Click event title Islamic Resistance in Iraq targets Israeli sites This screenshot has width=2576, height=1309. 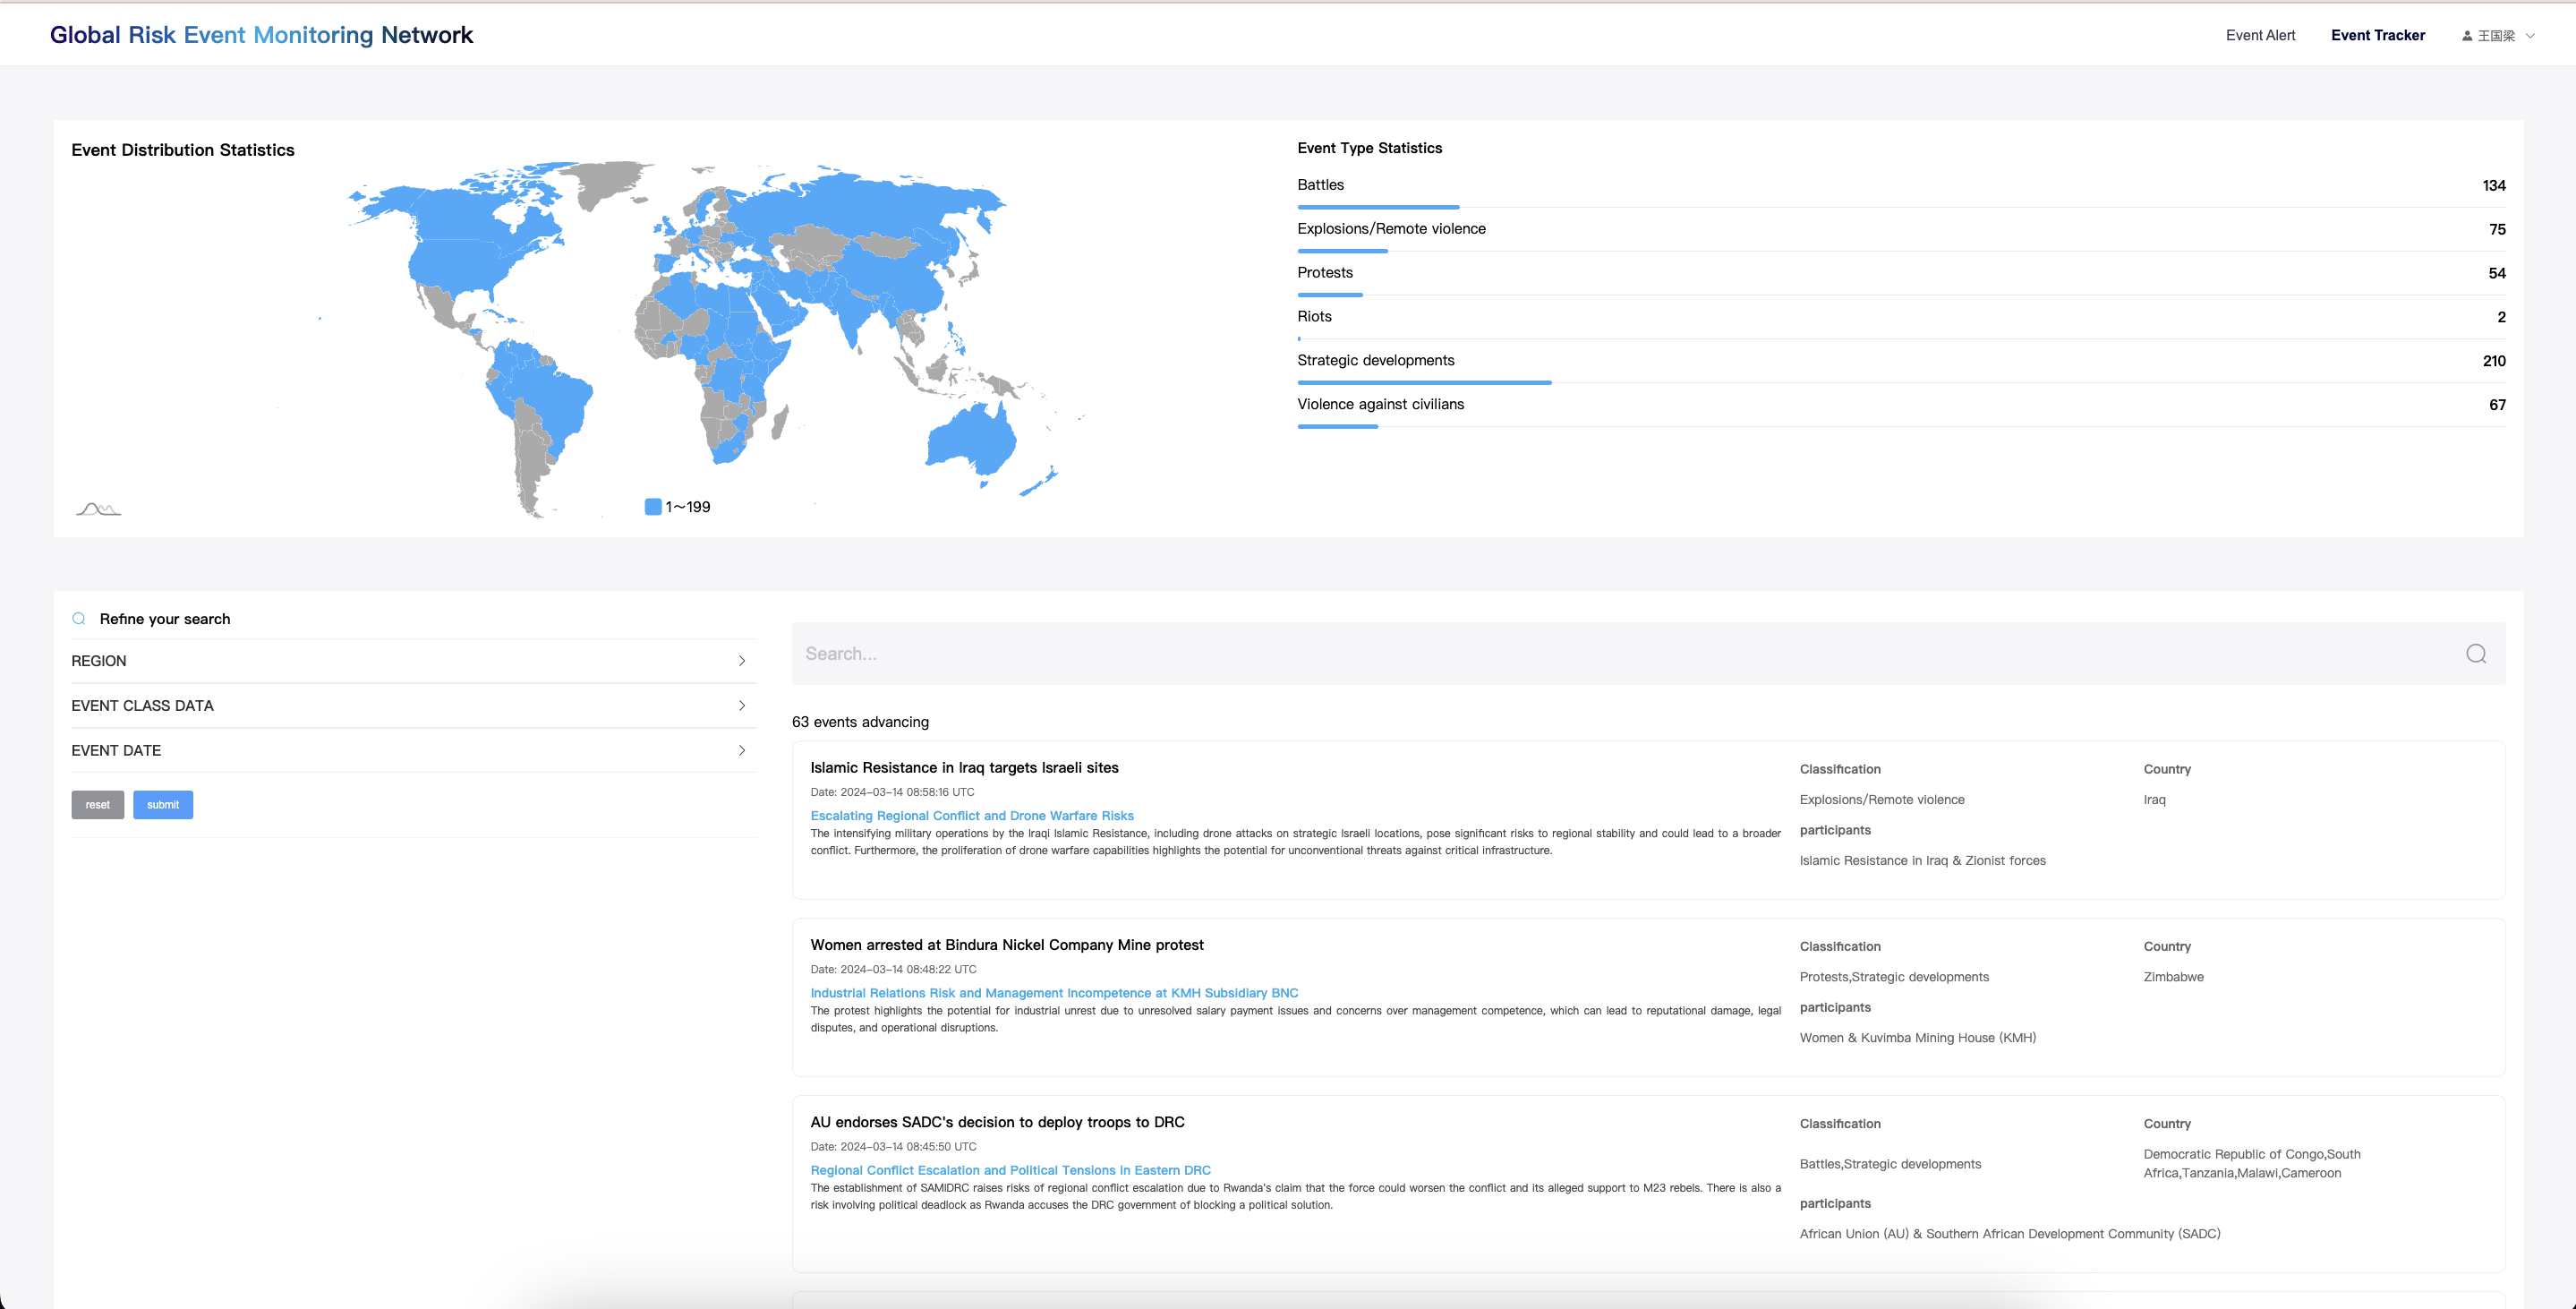click(x=964, y=768)
